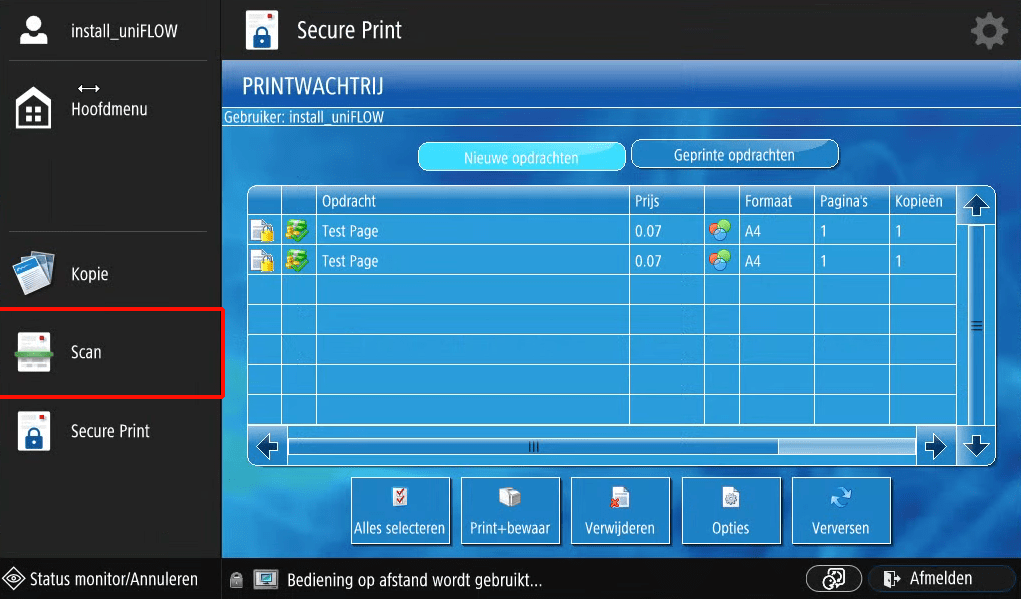
Task: Open the settings gear icon
Action: coord(988,30)
